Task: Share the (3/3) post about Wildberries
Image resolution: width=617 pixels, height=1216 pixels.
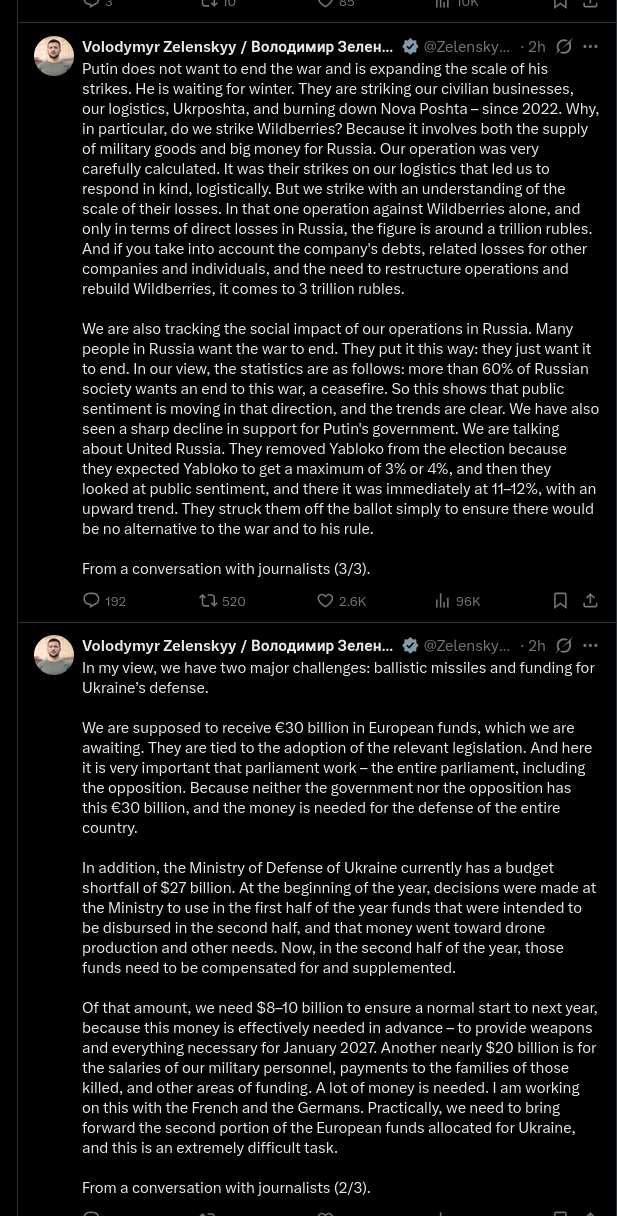Action: 590,601
